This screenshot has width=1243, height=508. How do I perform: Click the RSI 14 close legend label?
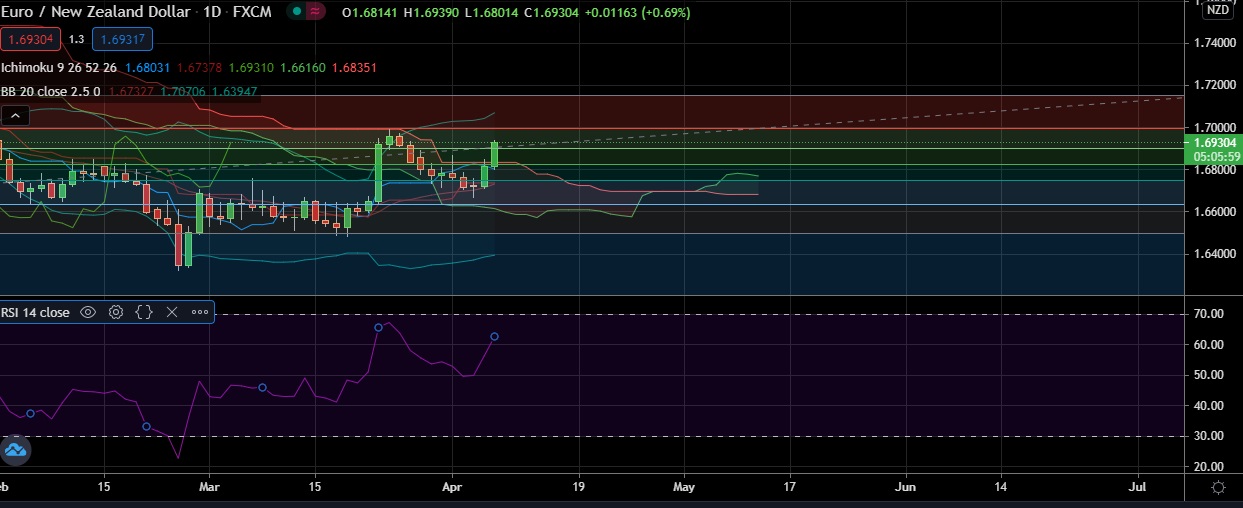pos(36,312)
